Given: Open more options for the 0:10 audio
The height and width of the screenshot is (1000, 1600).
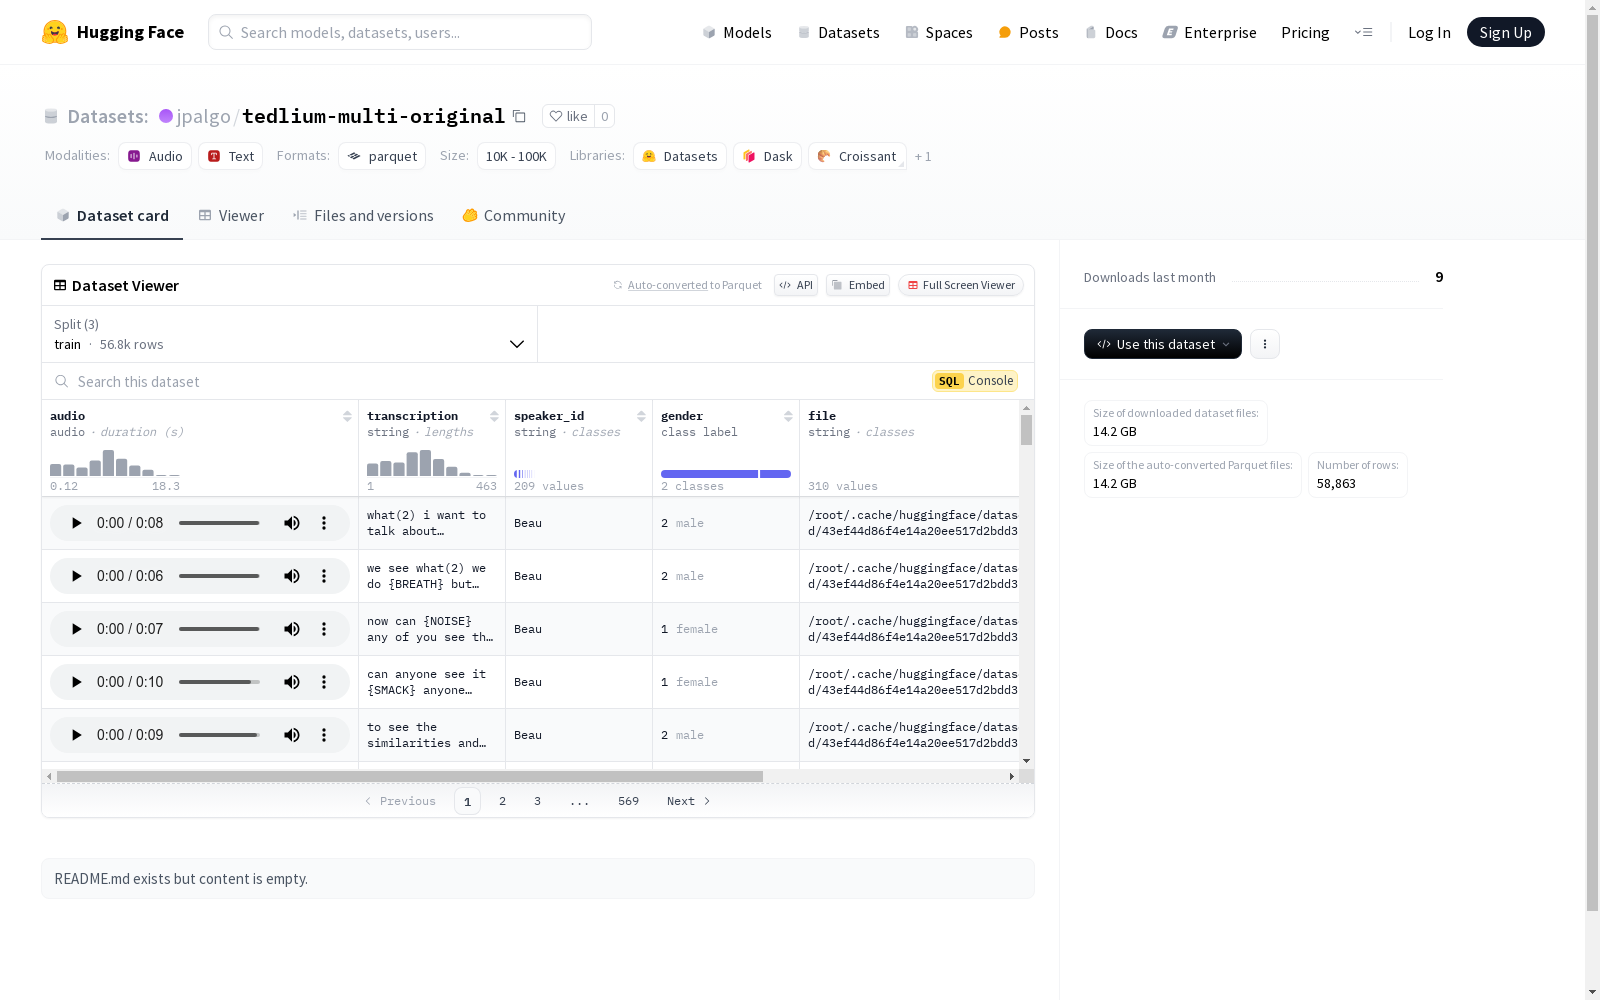Looking at the screenshot, I should click(x=324, y=682).
